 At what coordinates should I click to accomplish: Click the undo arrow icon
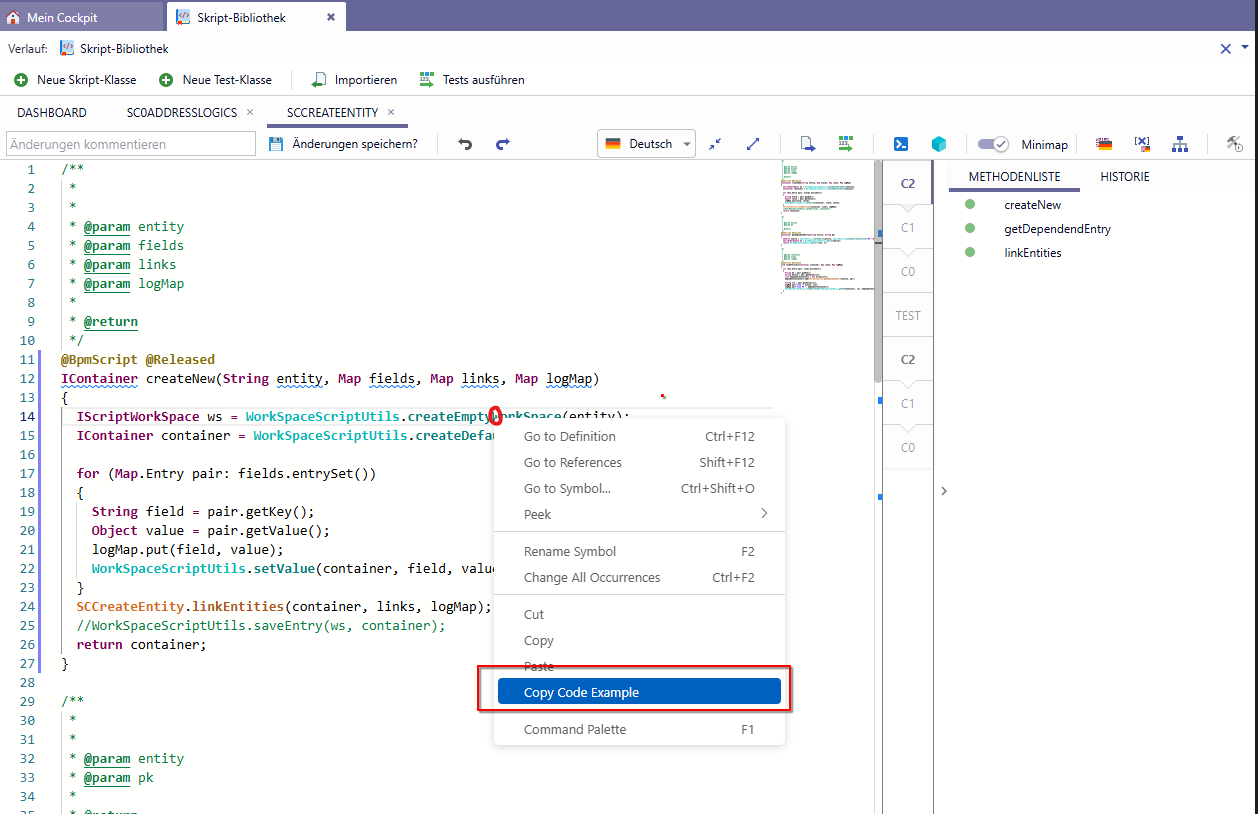[x=465, y=144]
